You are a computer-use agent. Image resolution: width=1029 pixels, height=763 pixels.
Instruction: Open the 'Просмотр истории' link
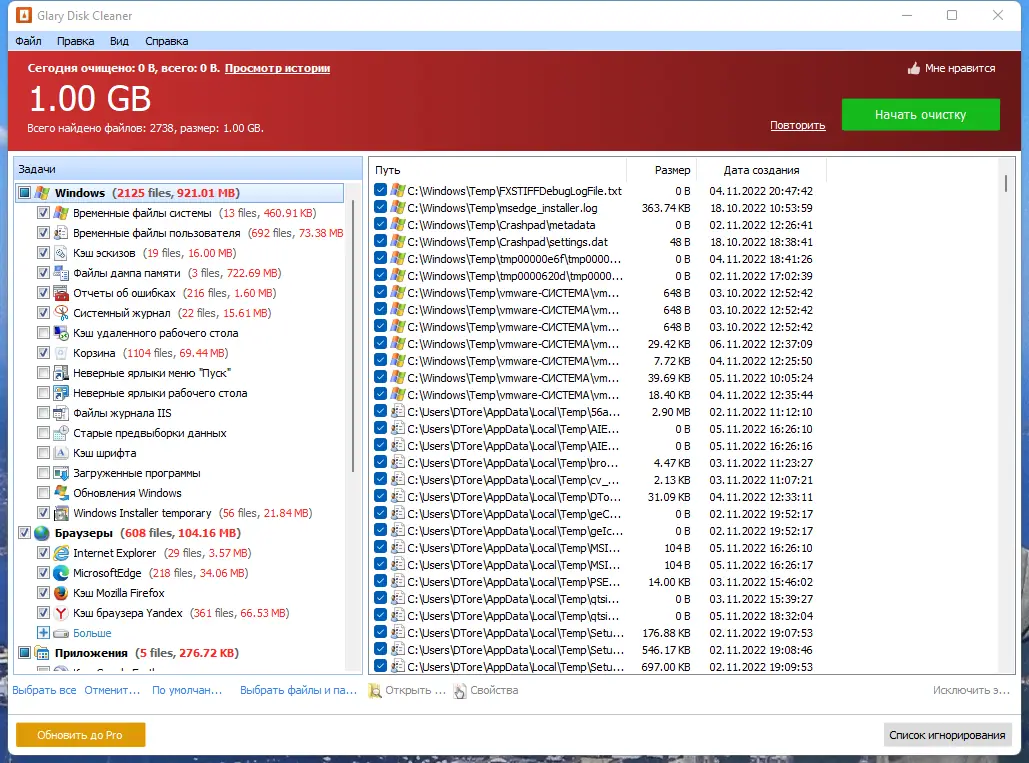(277, 68)
